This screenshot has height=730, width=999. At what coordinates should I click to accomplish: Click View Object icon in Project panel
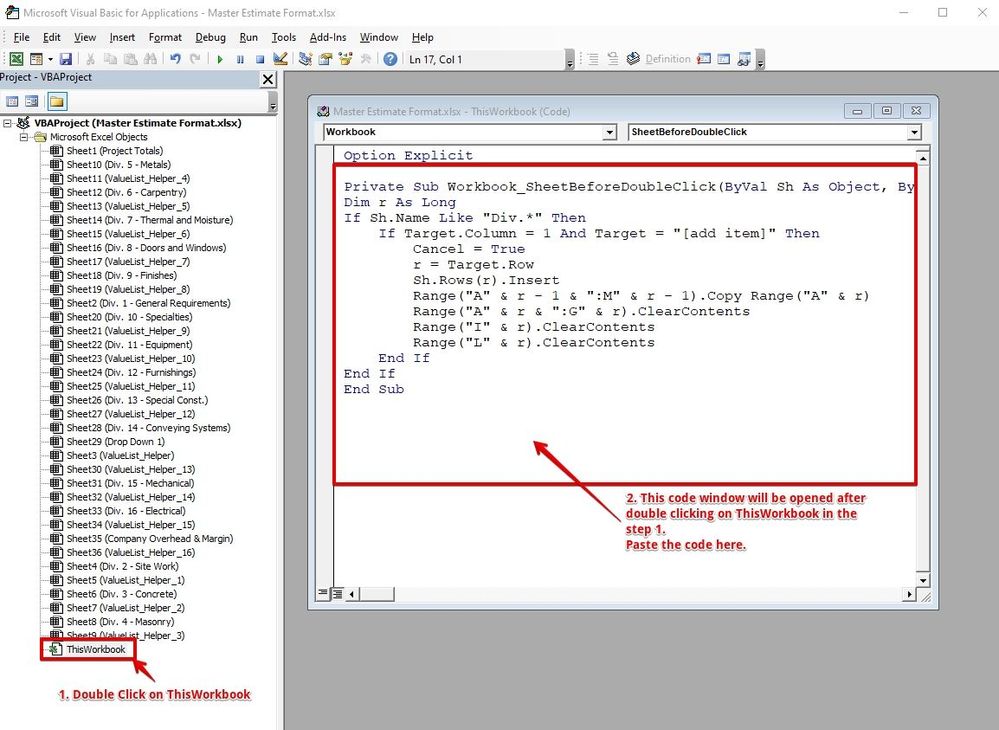tap(32, 101)
